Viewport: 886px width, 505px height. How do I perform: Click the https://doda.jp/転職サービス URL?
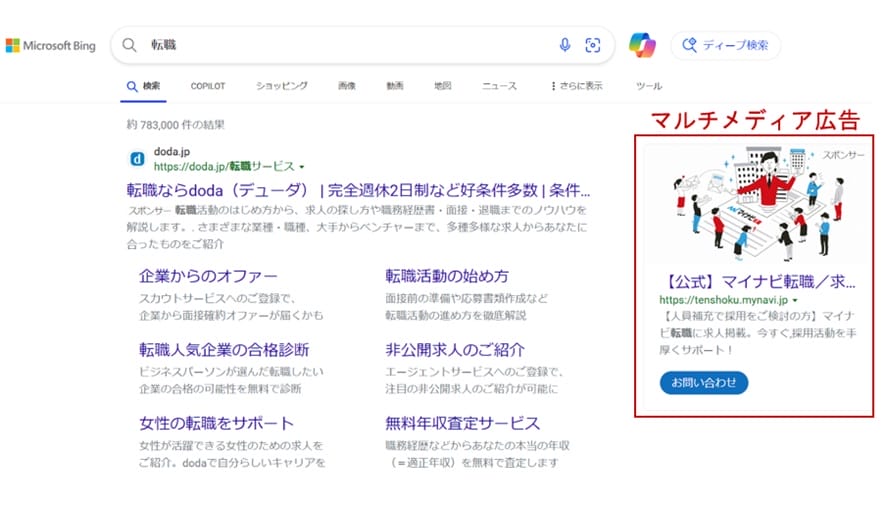[224, 167]
